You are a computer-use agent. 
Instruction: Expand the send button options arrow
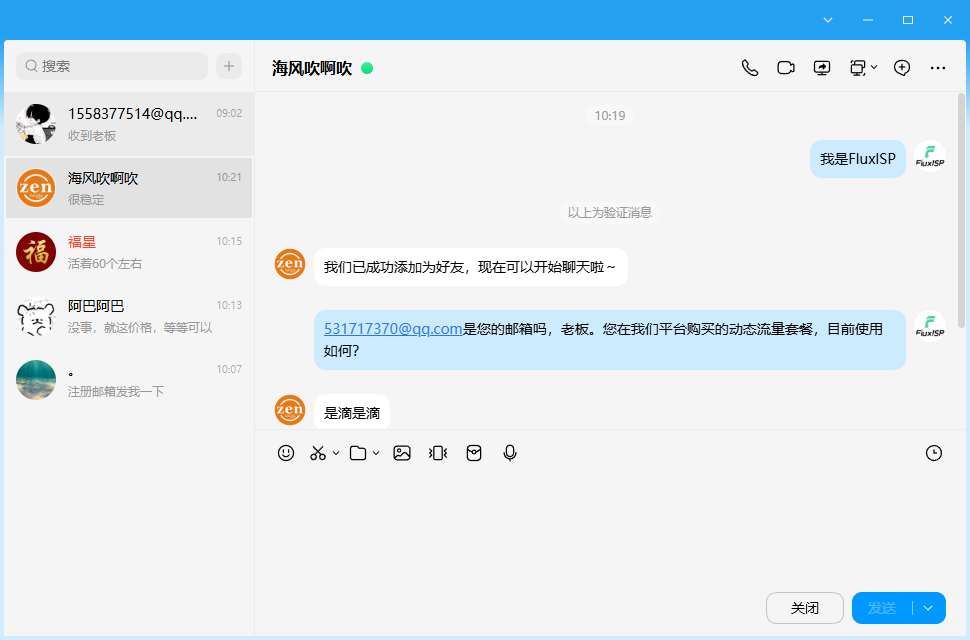tap(928, 608)
